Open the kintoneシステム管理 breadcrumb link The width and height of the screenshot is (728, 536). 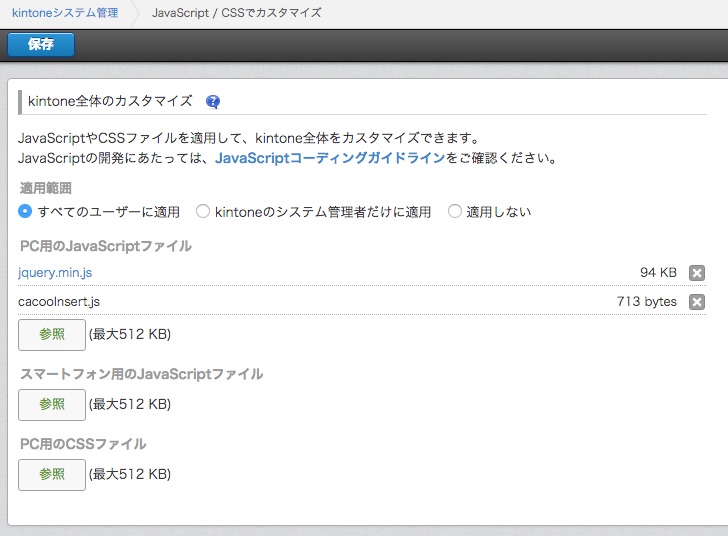coord(65,13)
